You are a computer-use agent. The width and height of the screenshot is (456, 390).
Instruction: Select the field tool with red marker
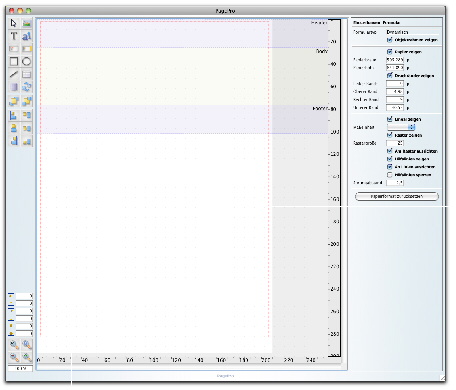coord(14,49)
